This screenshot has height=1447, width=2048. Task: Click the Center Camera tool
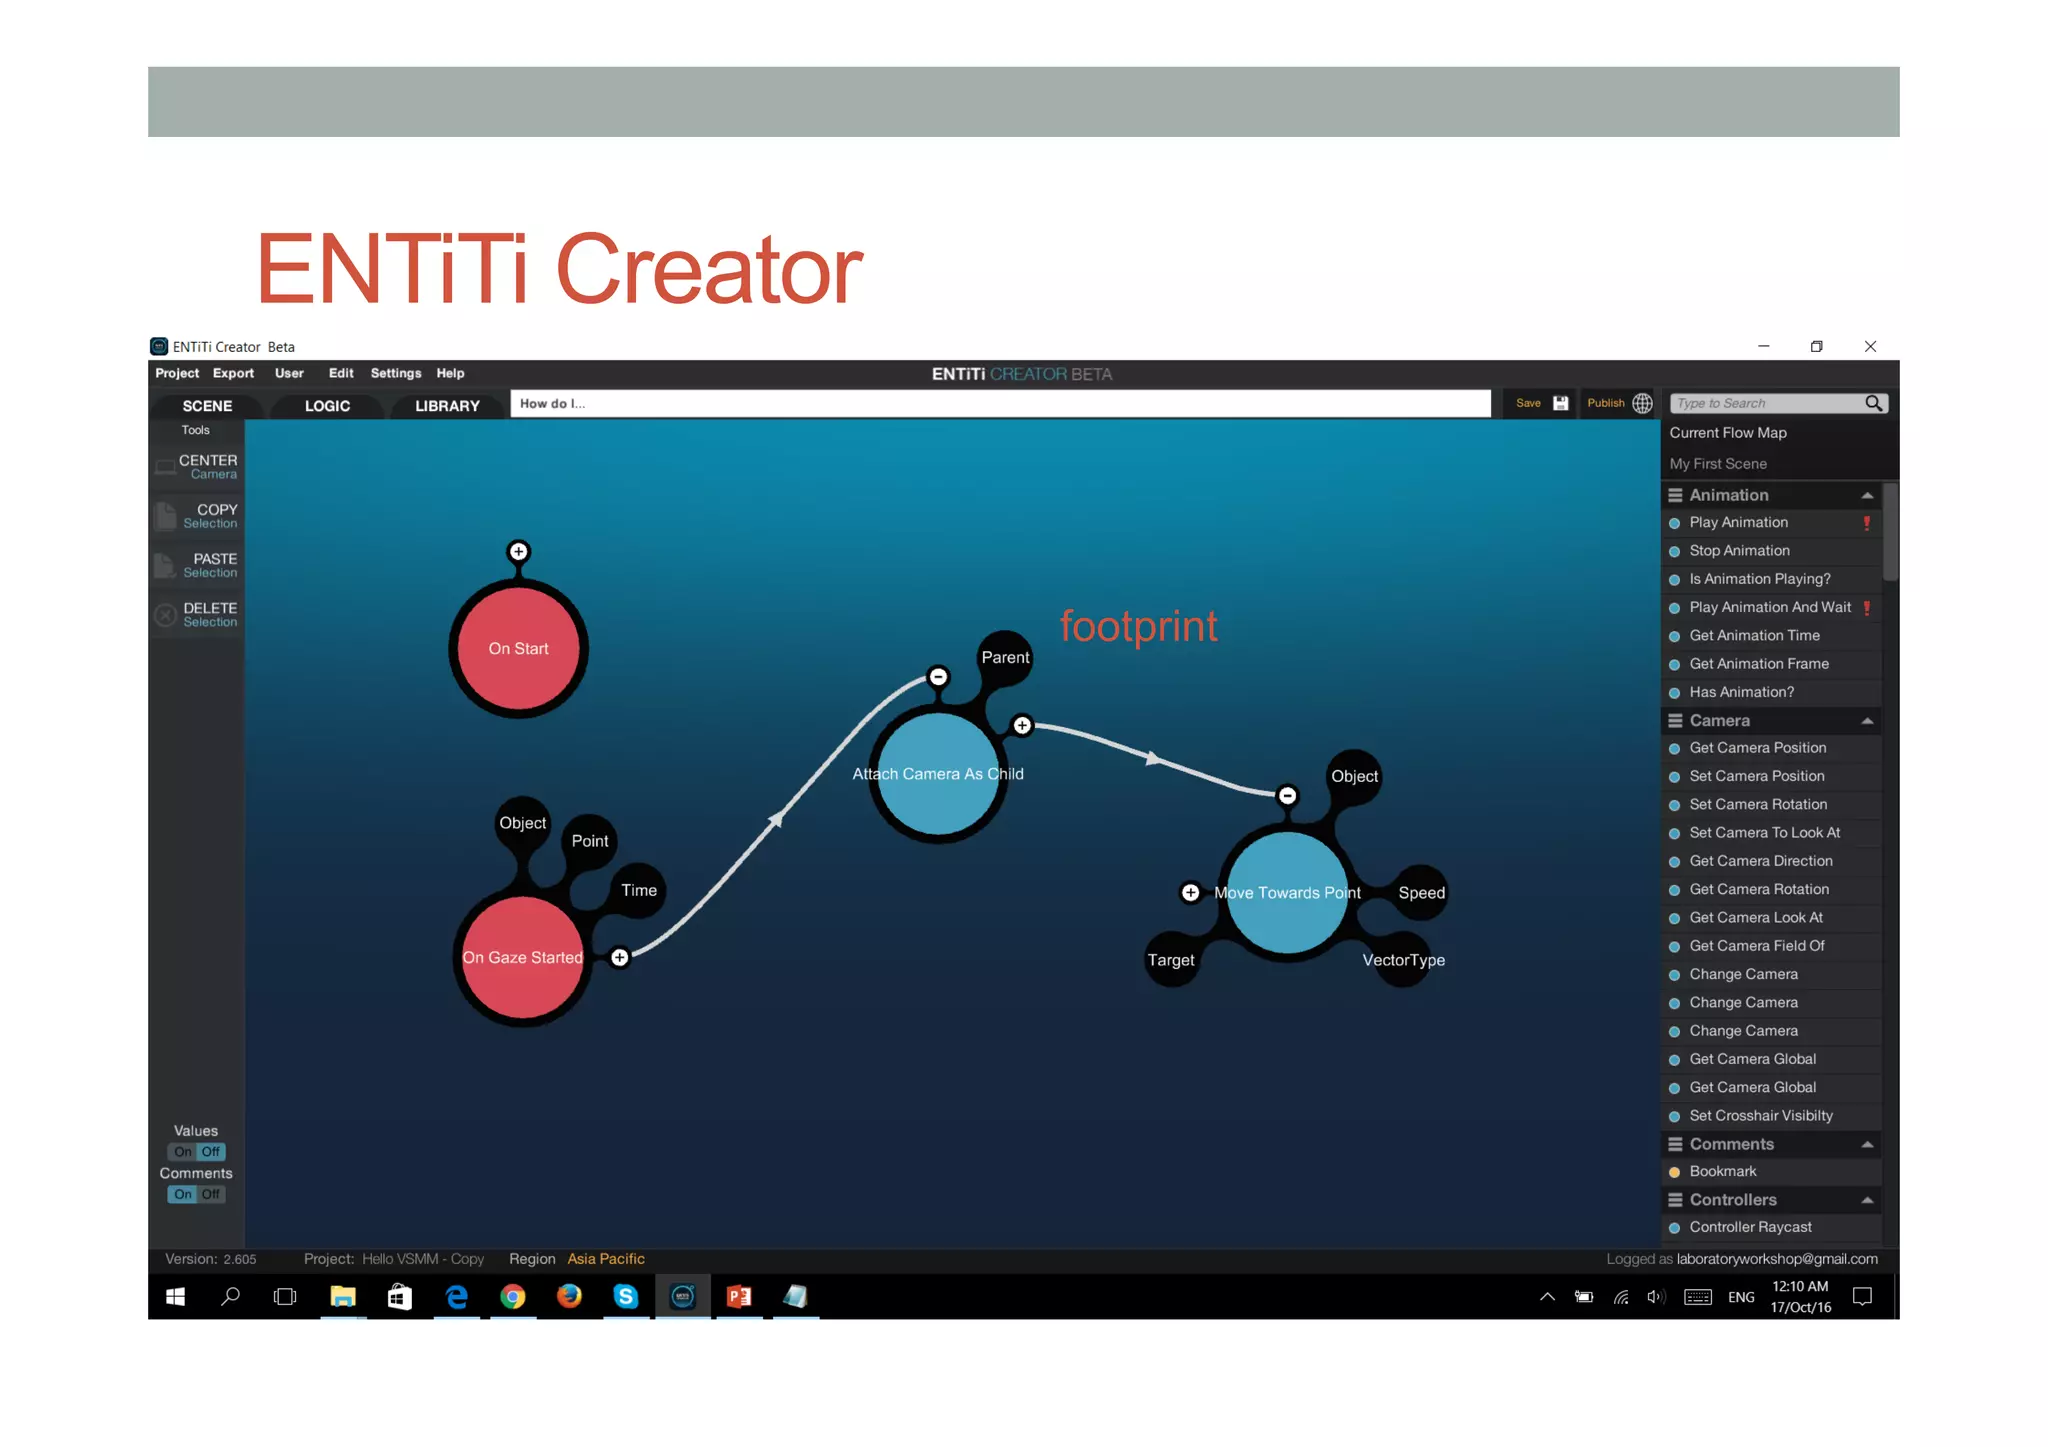click(x=197, y=467)
